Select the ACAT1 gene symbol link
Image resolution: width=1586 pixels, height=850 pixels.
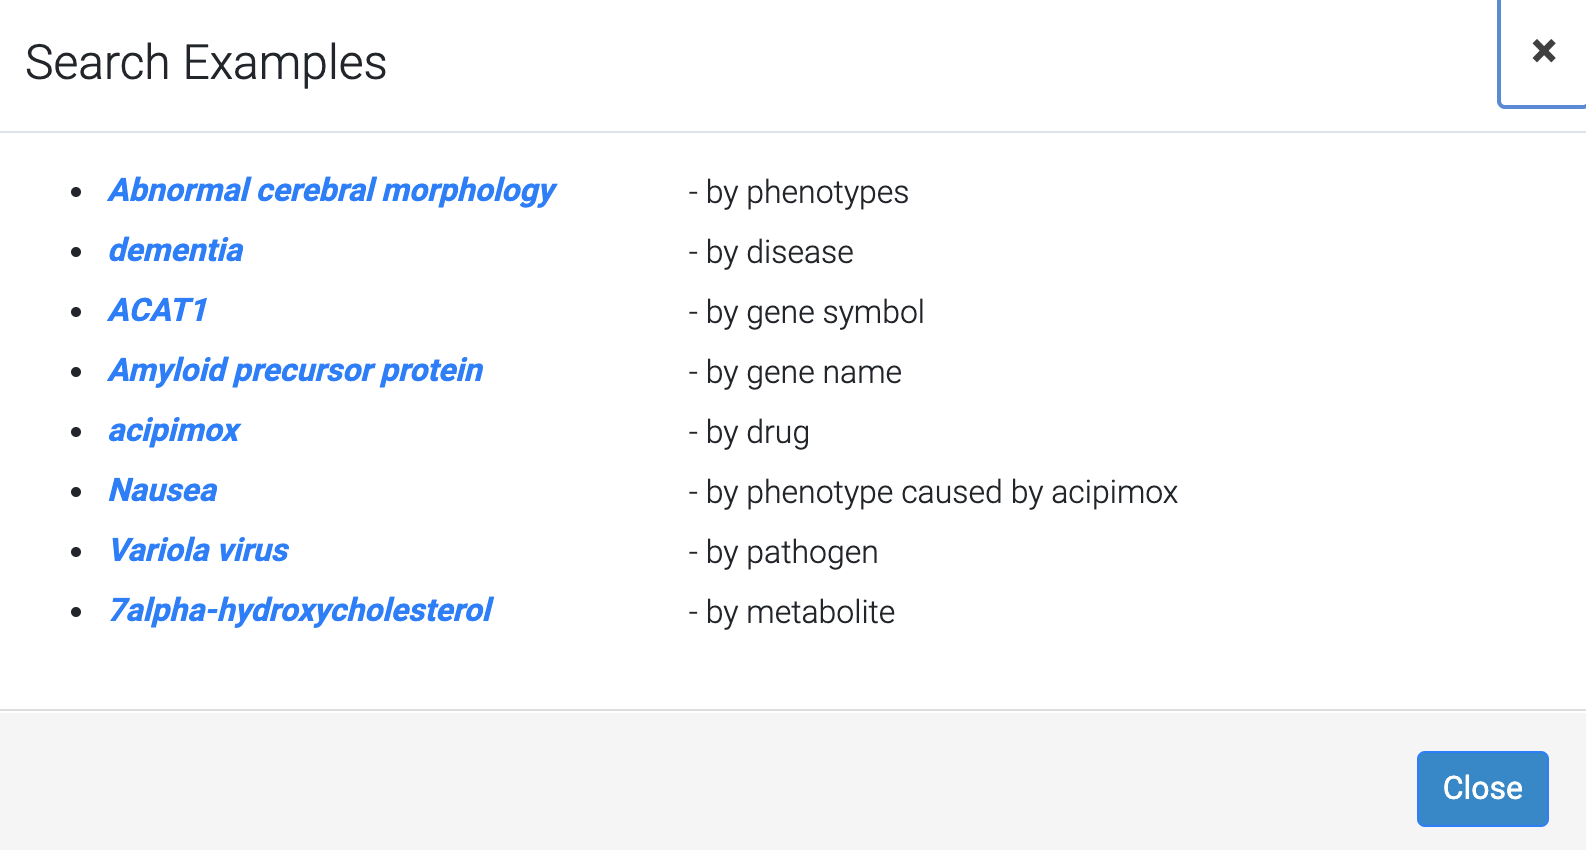tap(158, 310)
